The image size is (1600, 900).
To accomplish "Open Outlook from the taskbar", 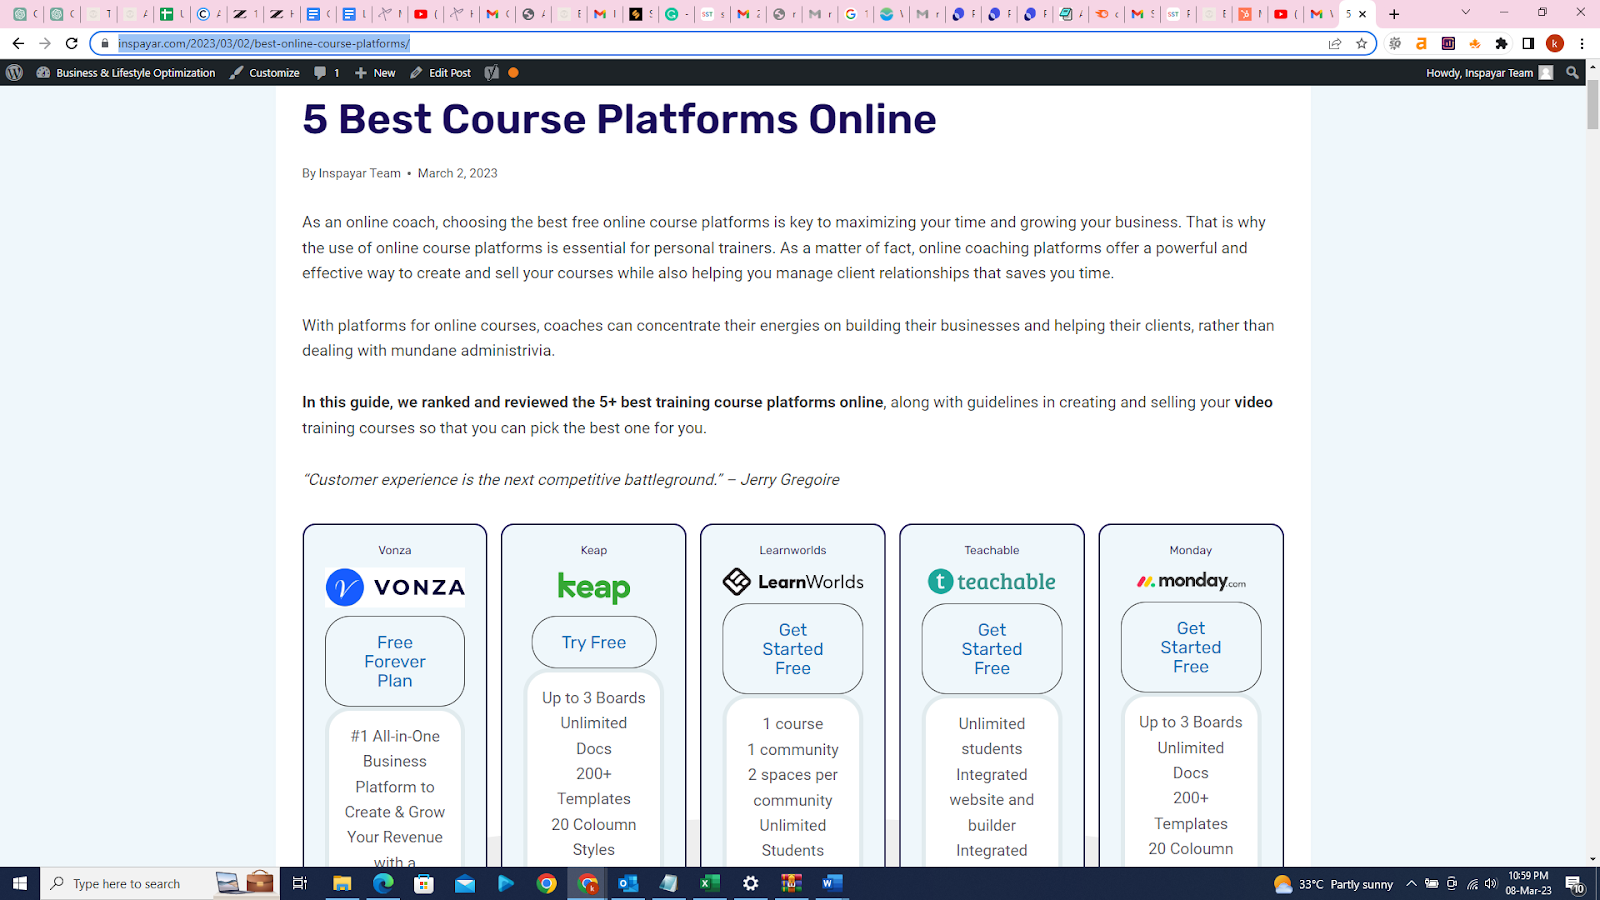I will (x=628, y=883).
